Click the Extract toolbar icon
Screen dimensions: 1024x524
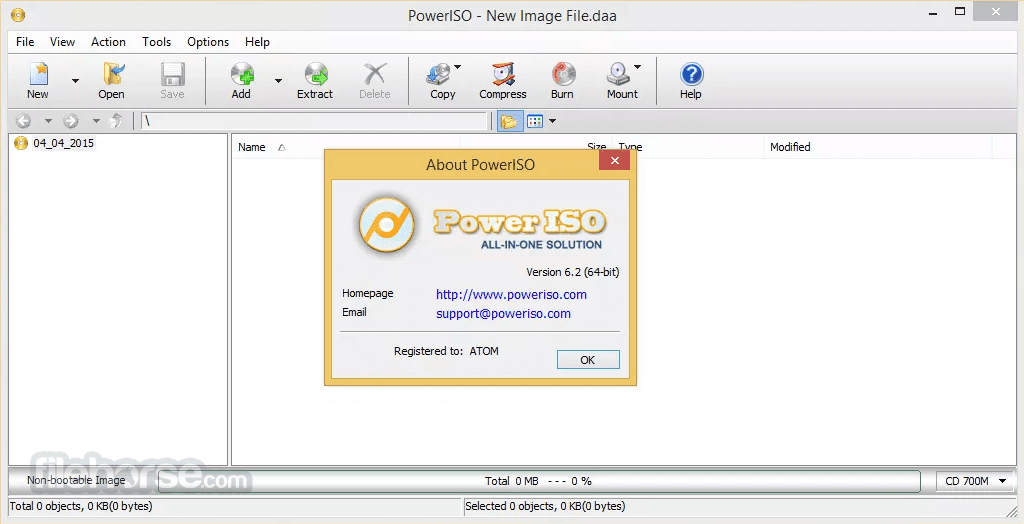(x=316, y=74)
